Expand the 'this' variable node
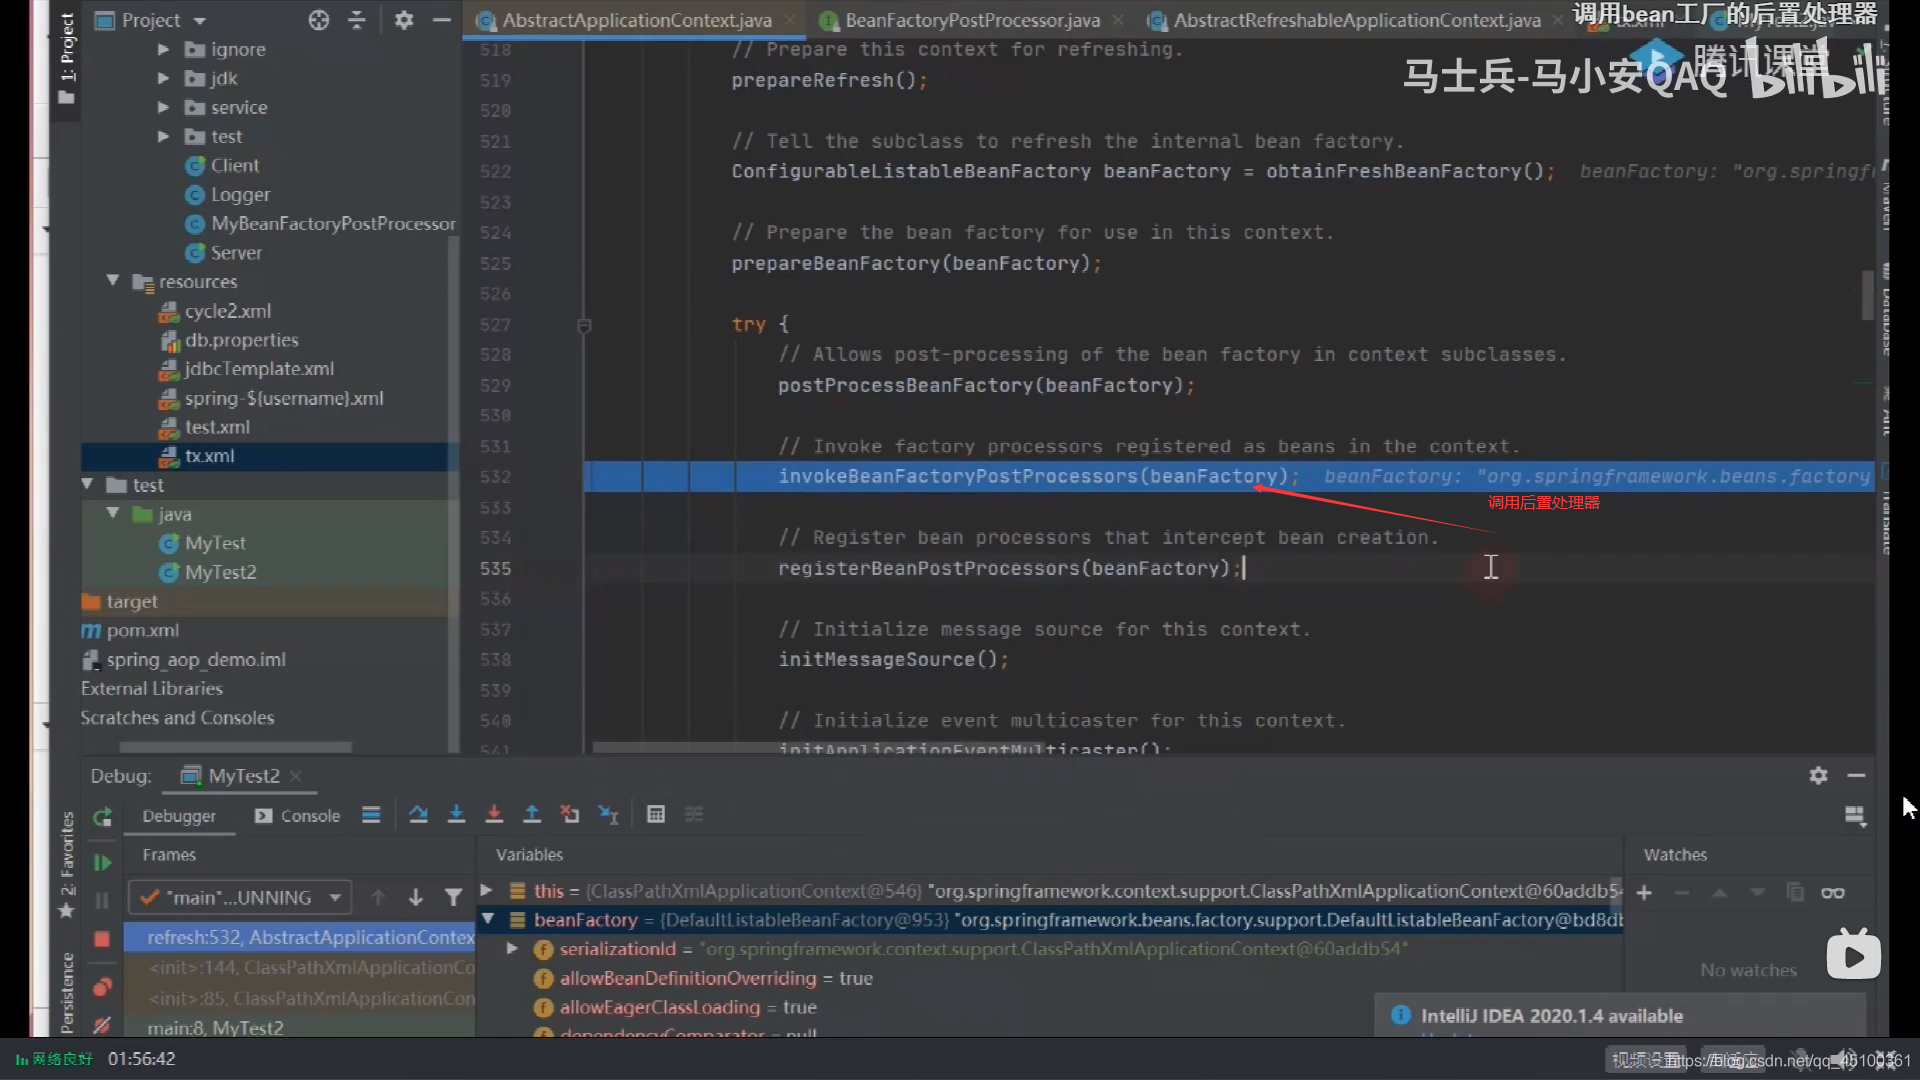 [x=486, y=890]
